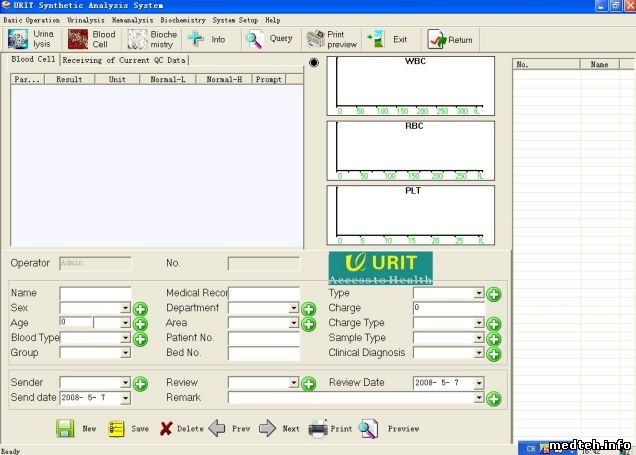Open the Blood Type dropdown list
The image size is (636, 455).
click(125, 339)
